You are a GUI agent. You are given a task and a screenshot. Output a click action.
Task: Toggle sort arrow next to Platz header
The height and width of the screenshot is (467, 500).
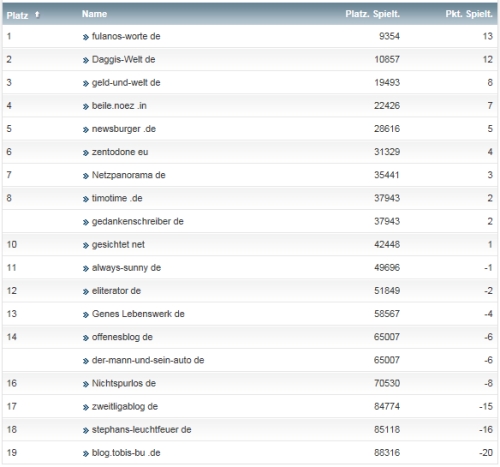[x=37, y=15]
